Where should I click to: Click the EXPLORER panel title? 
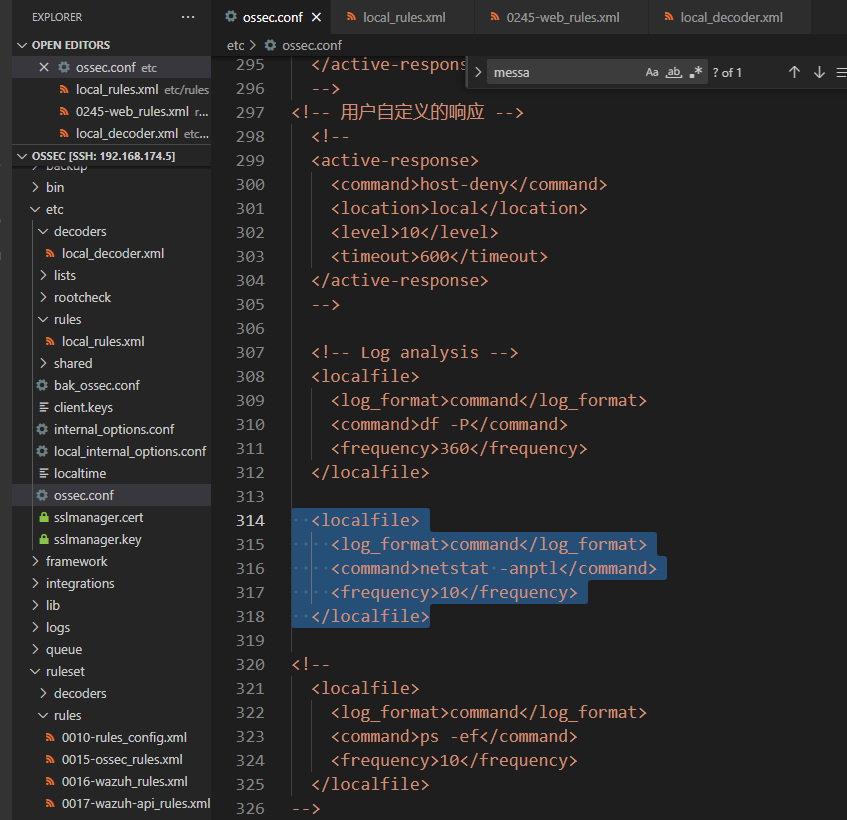click(x=57, y=17)
